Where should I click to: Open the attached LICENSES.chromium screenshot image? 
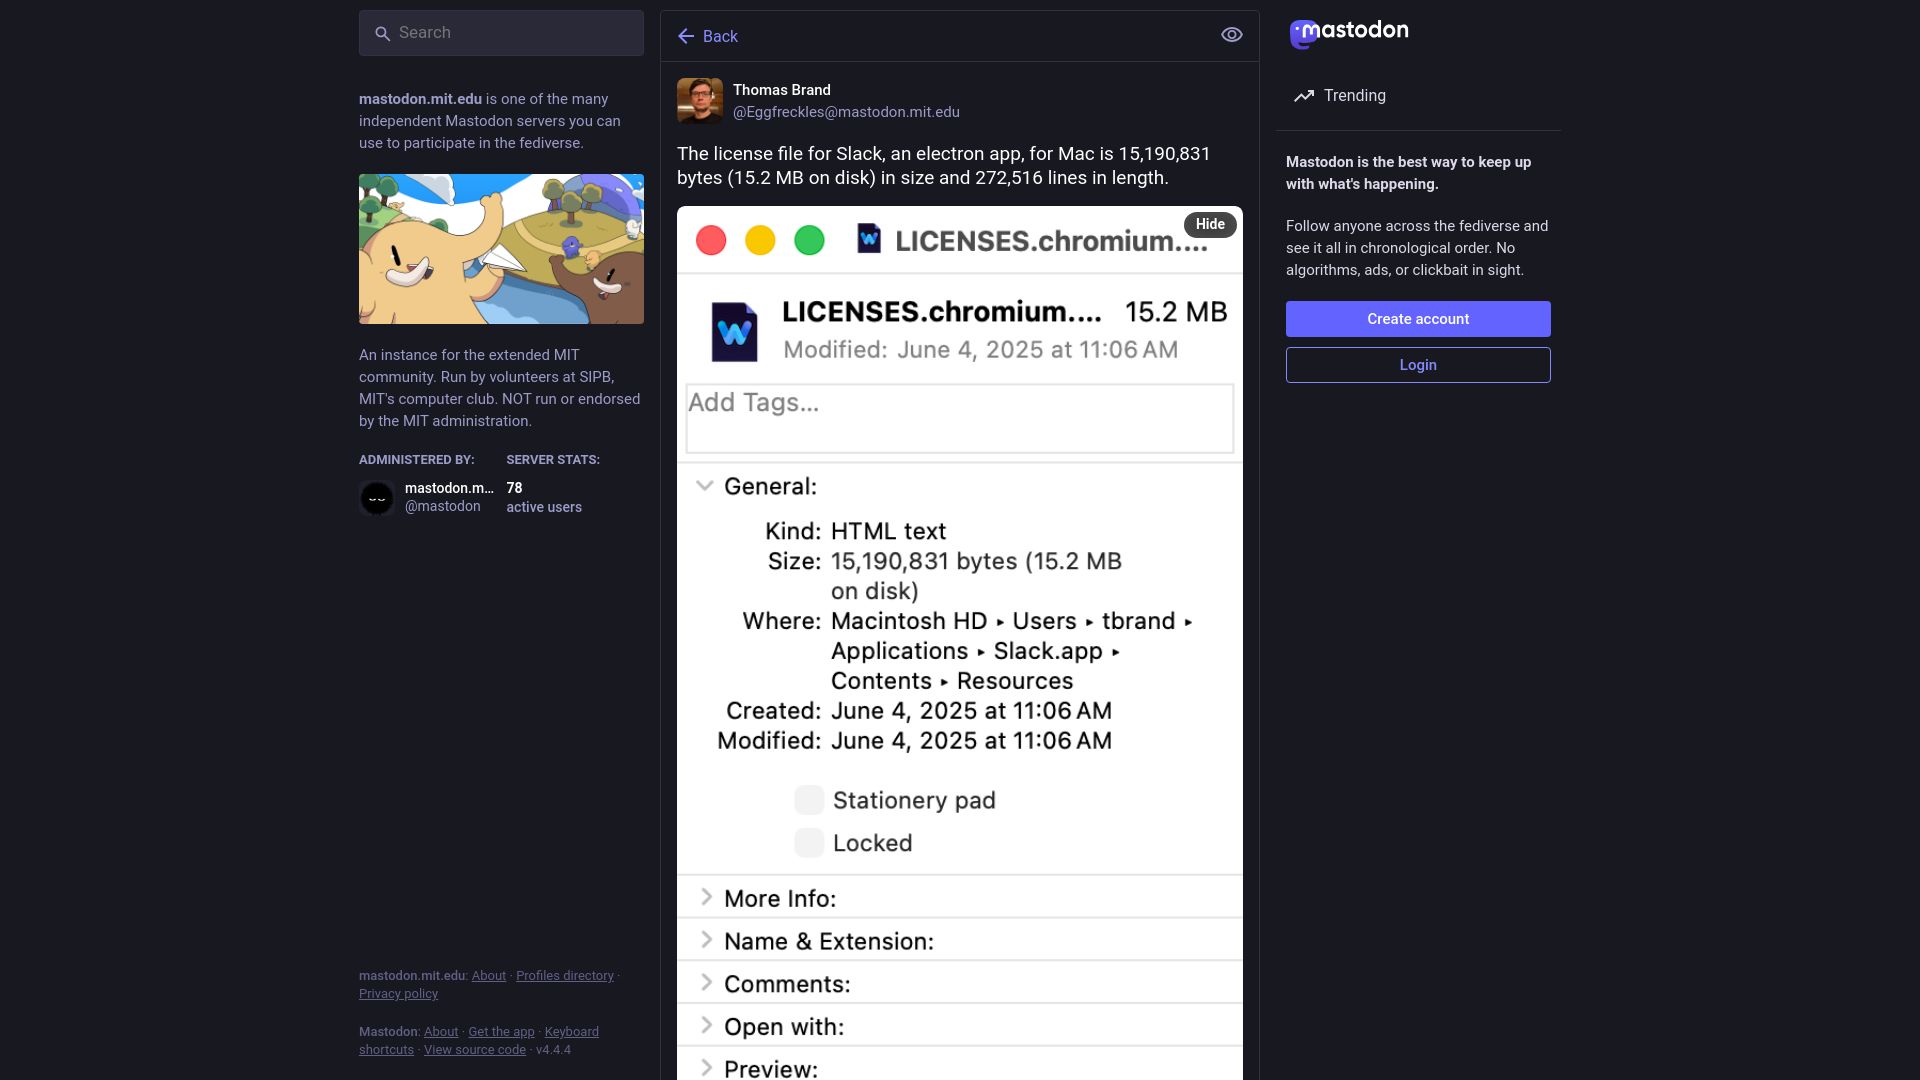pyautogui.click(x=960, y=643)
